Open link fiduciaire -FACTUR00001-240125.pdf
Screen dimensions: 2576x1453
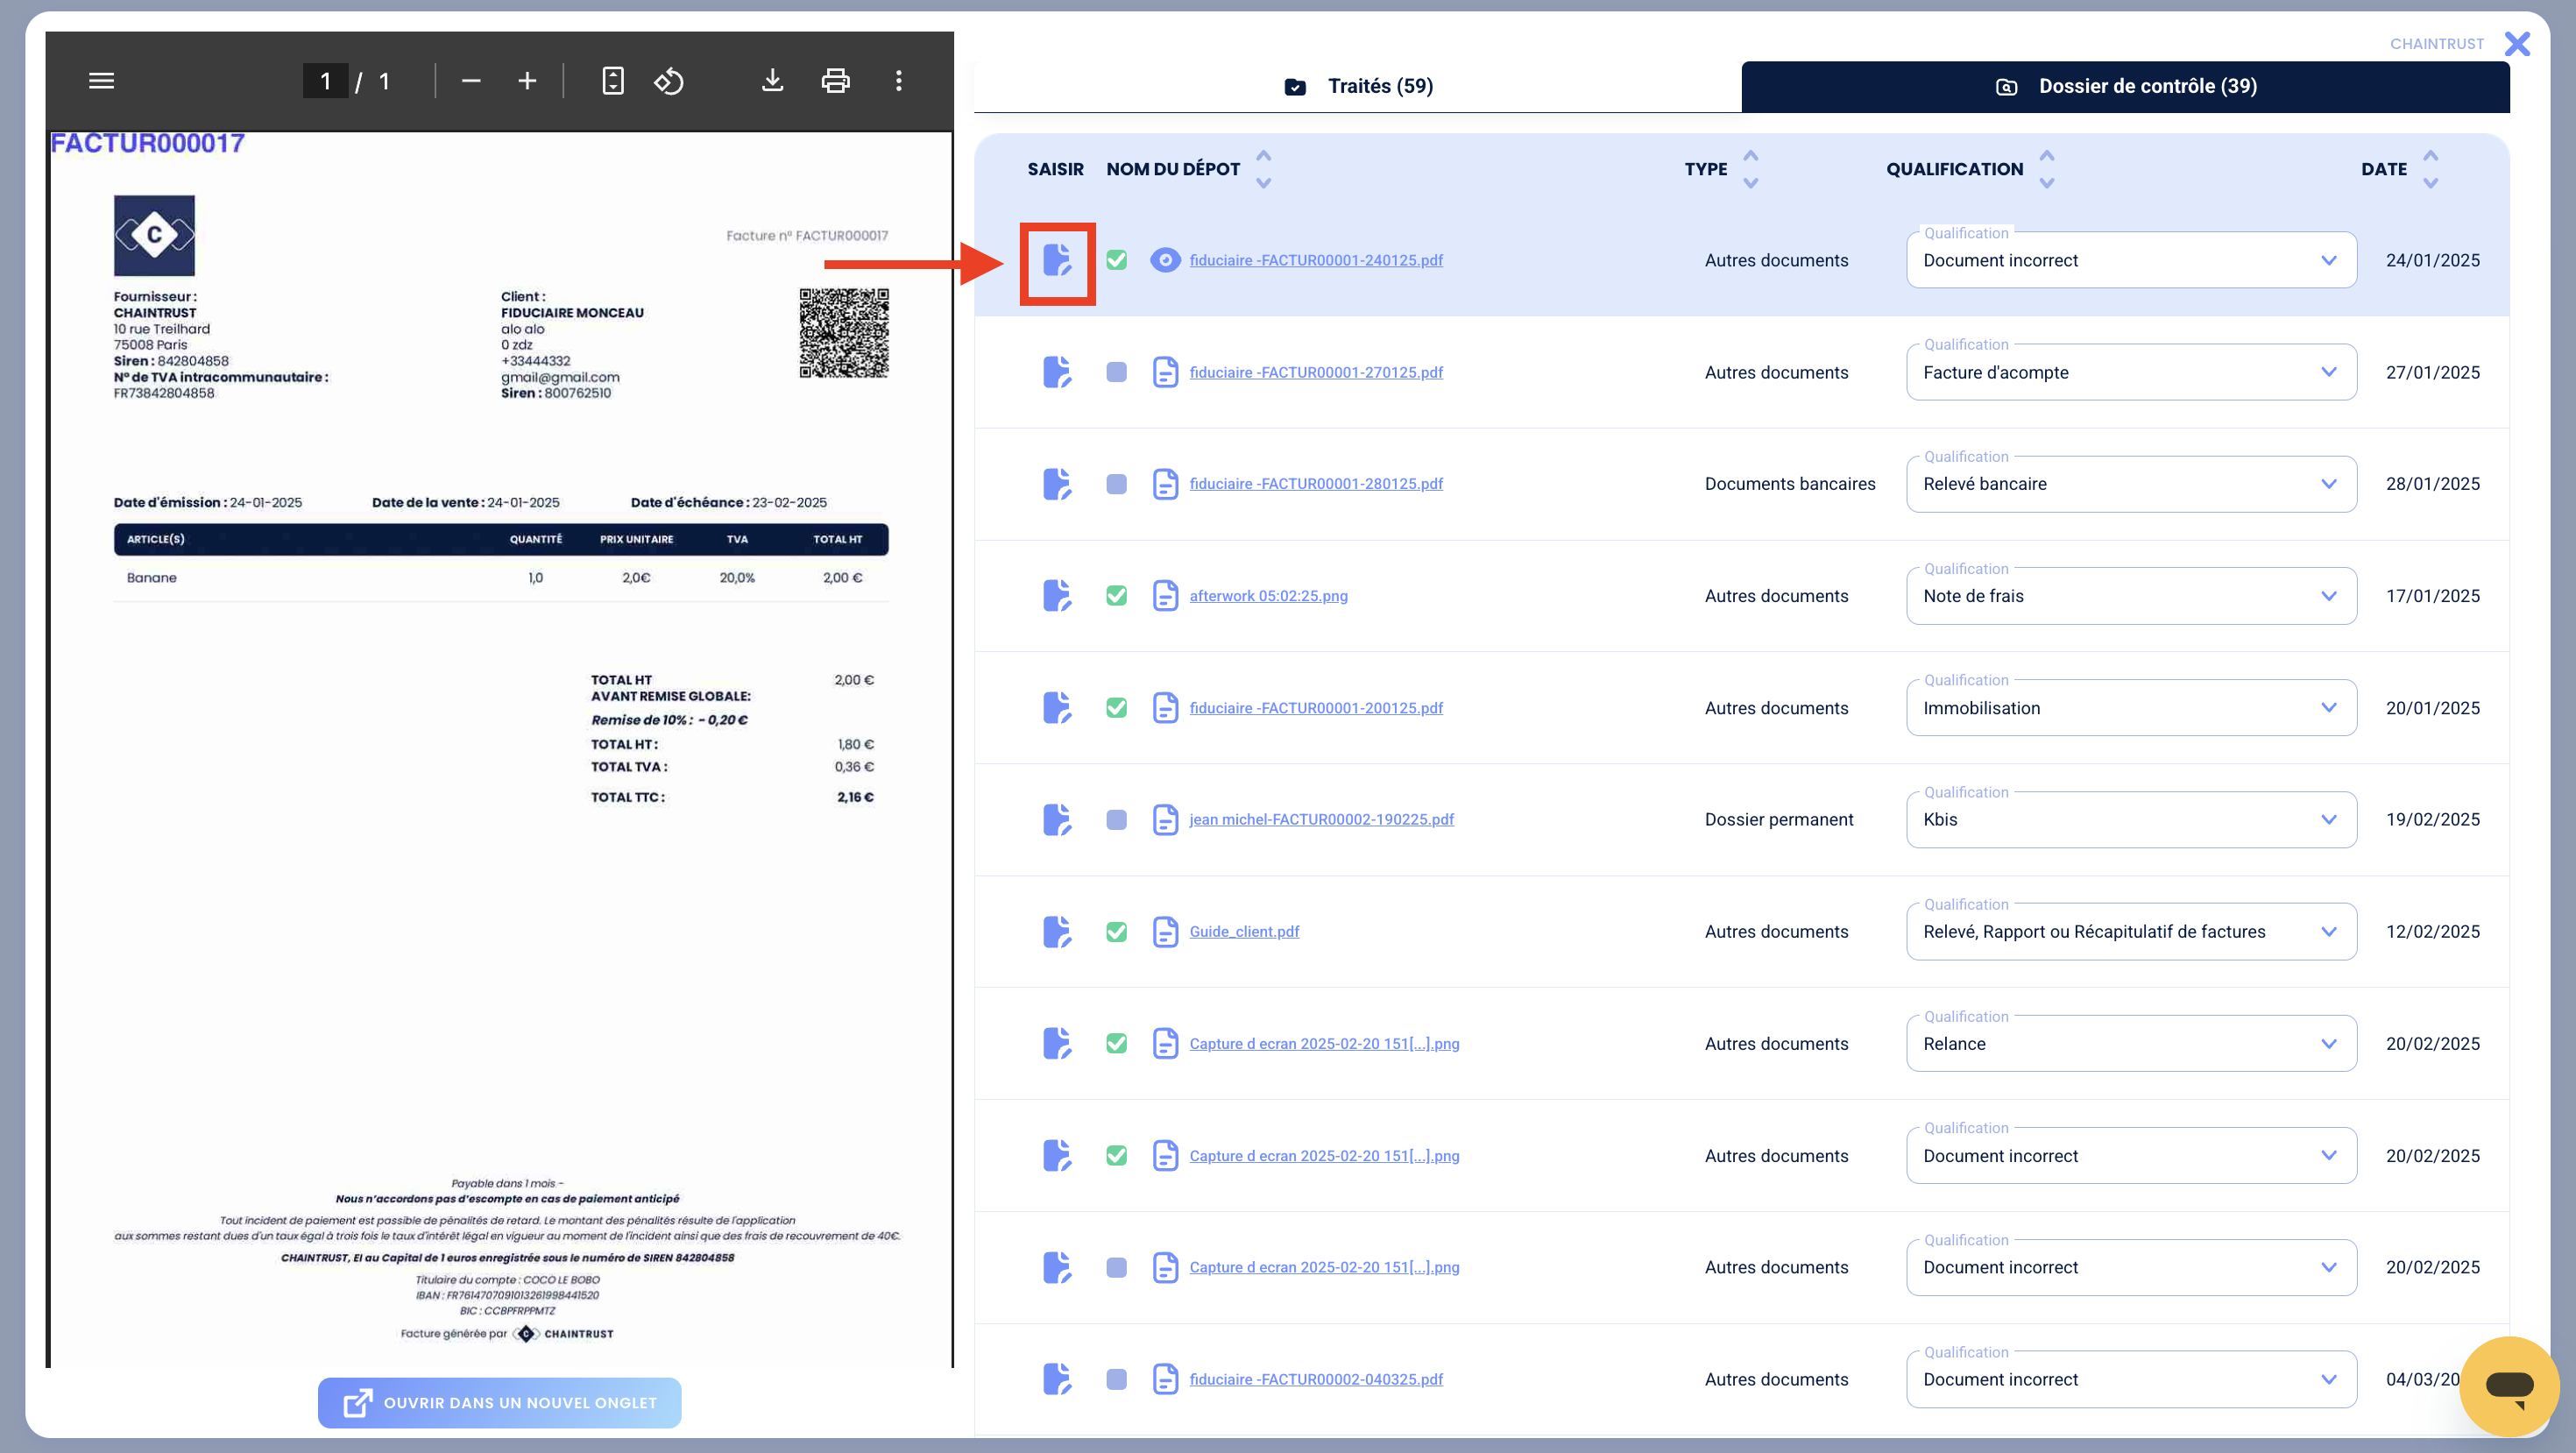click(x=1316, y=260)
